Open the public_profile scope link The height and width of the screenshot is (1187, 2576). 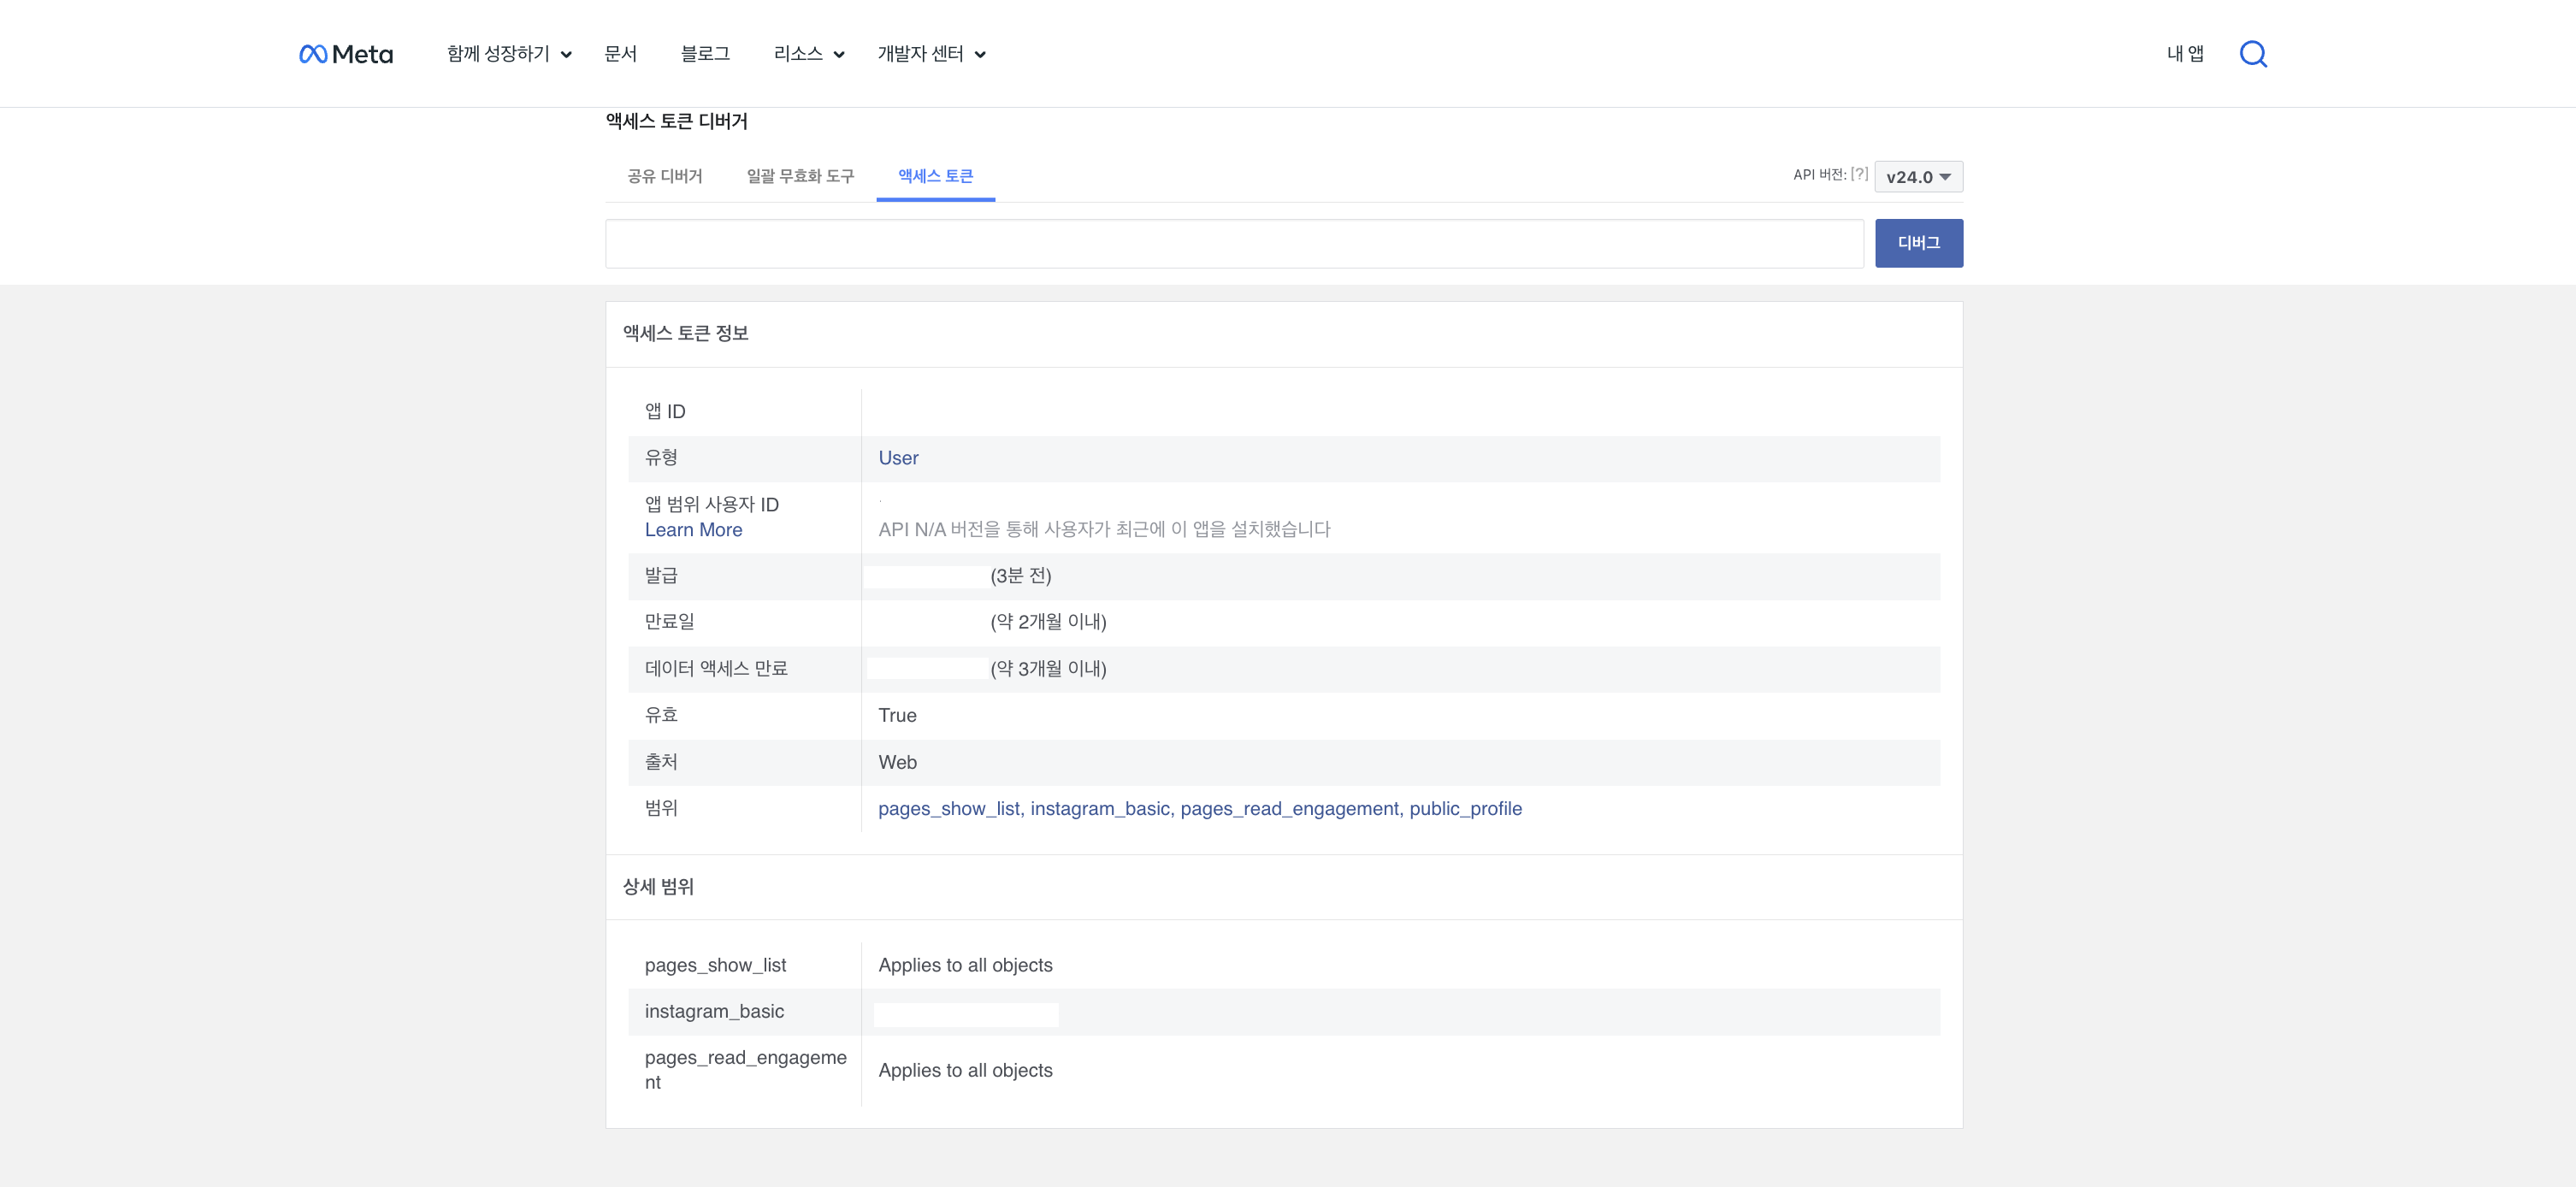1465,809
